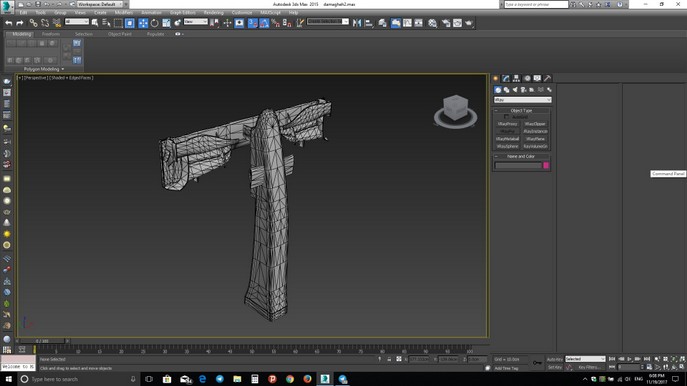687x386 pixels.
Task: Toggle the Auto Key button
Action: click(555, 359)
